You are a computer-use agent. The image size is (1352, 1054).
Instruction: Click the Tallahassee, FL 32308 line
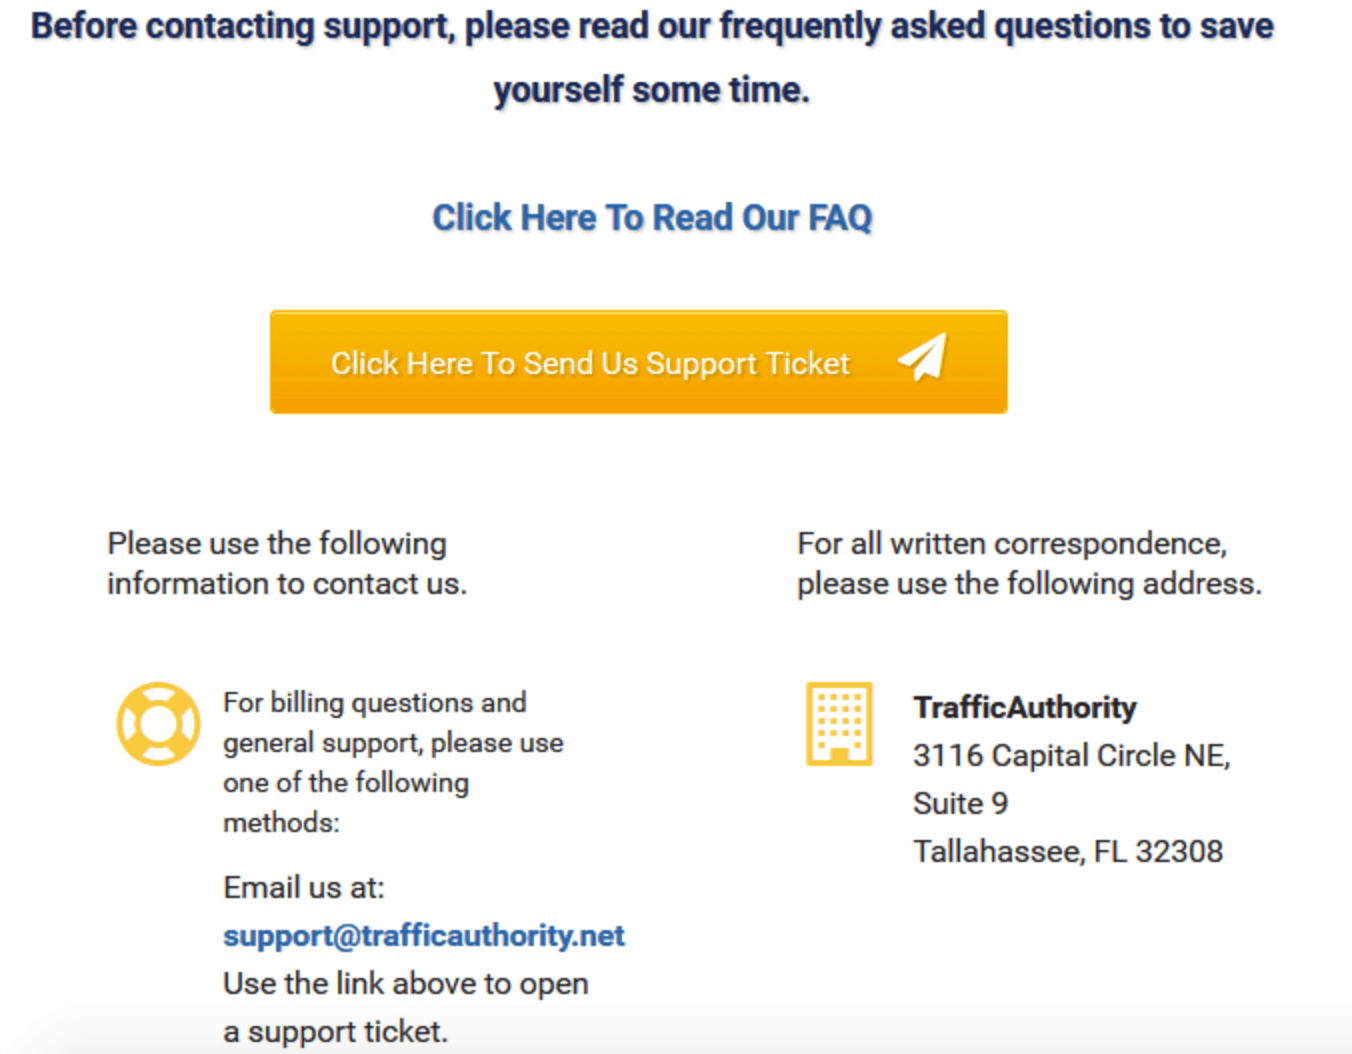1068,851
